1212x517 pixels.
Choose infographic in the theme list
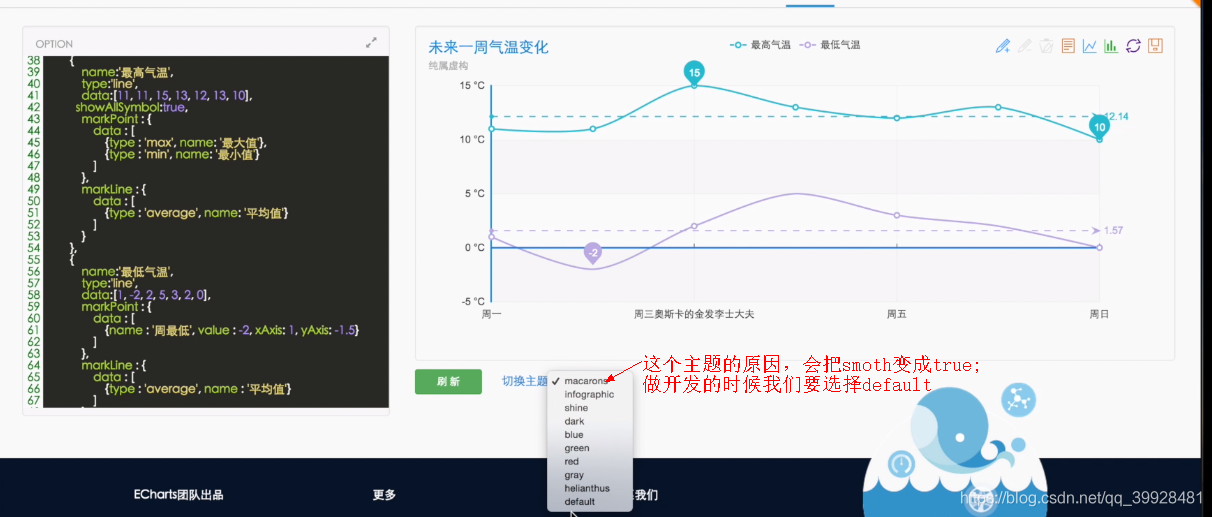pos(590,394)
